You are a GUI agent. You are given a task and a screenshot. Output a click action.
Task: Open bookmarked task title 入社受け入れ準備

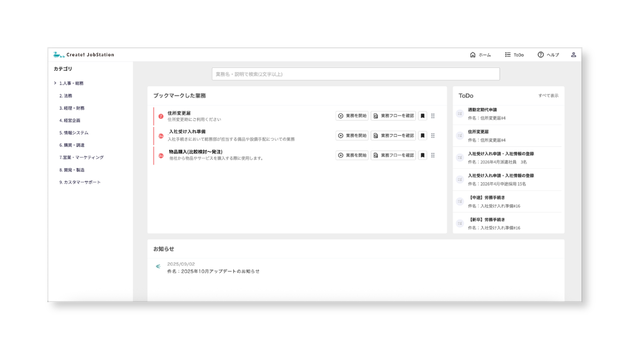tap(187, 132)
